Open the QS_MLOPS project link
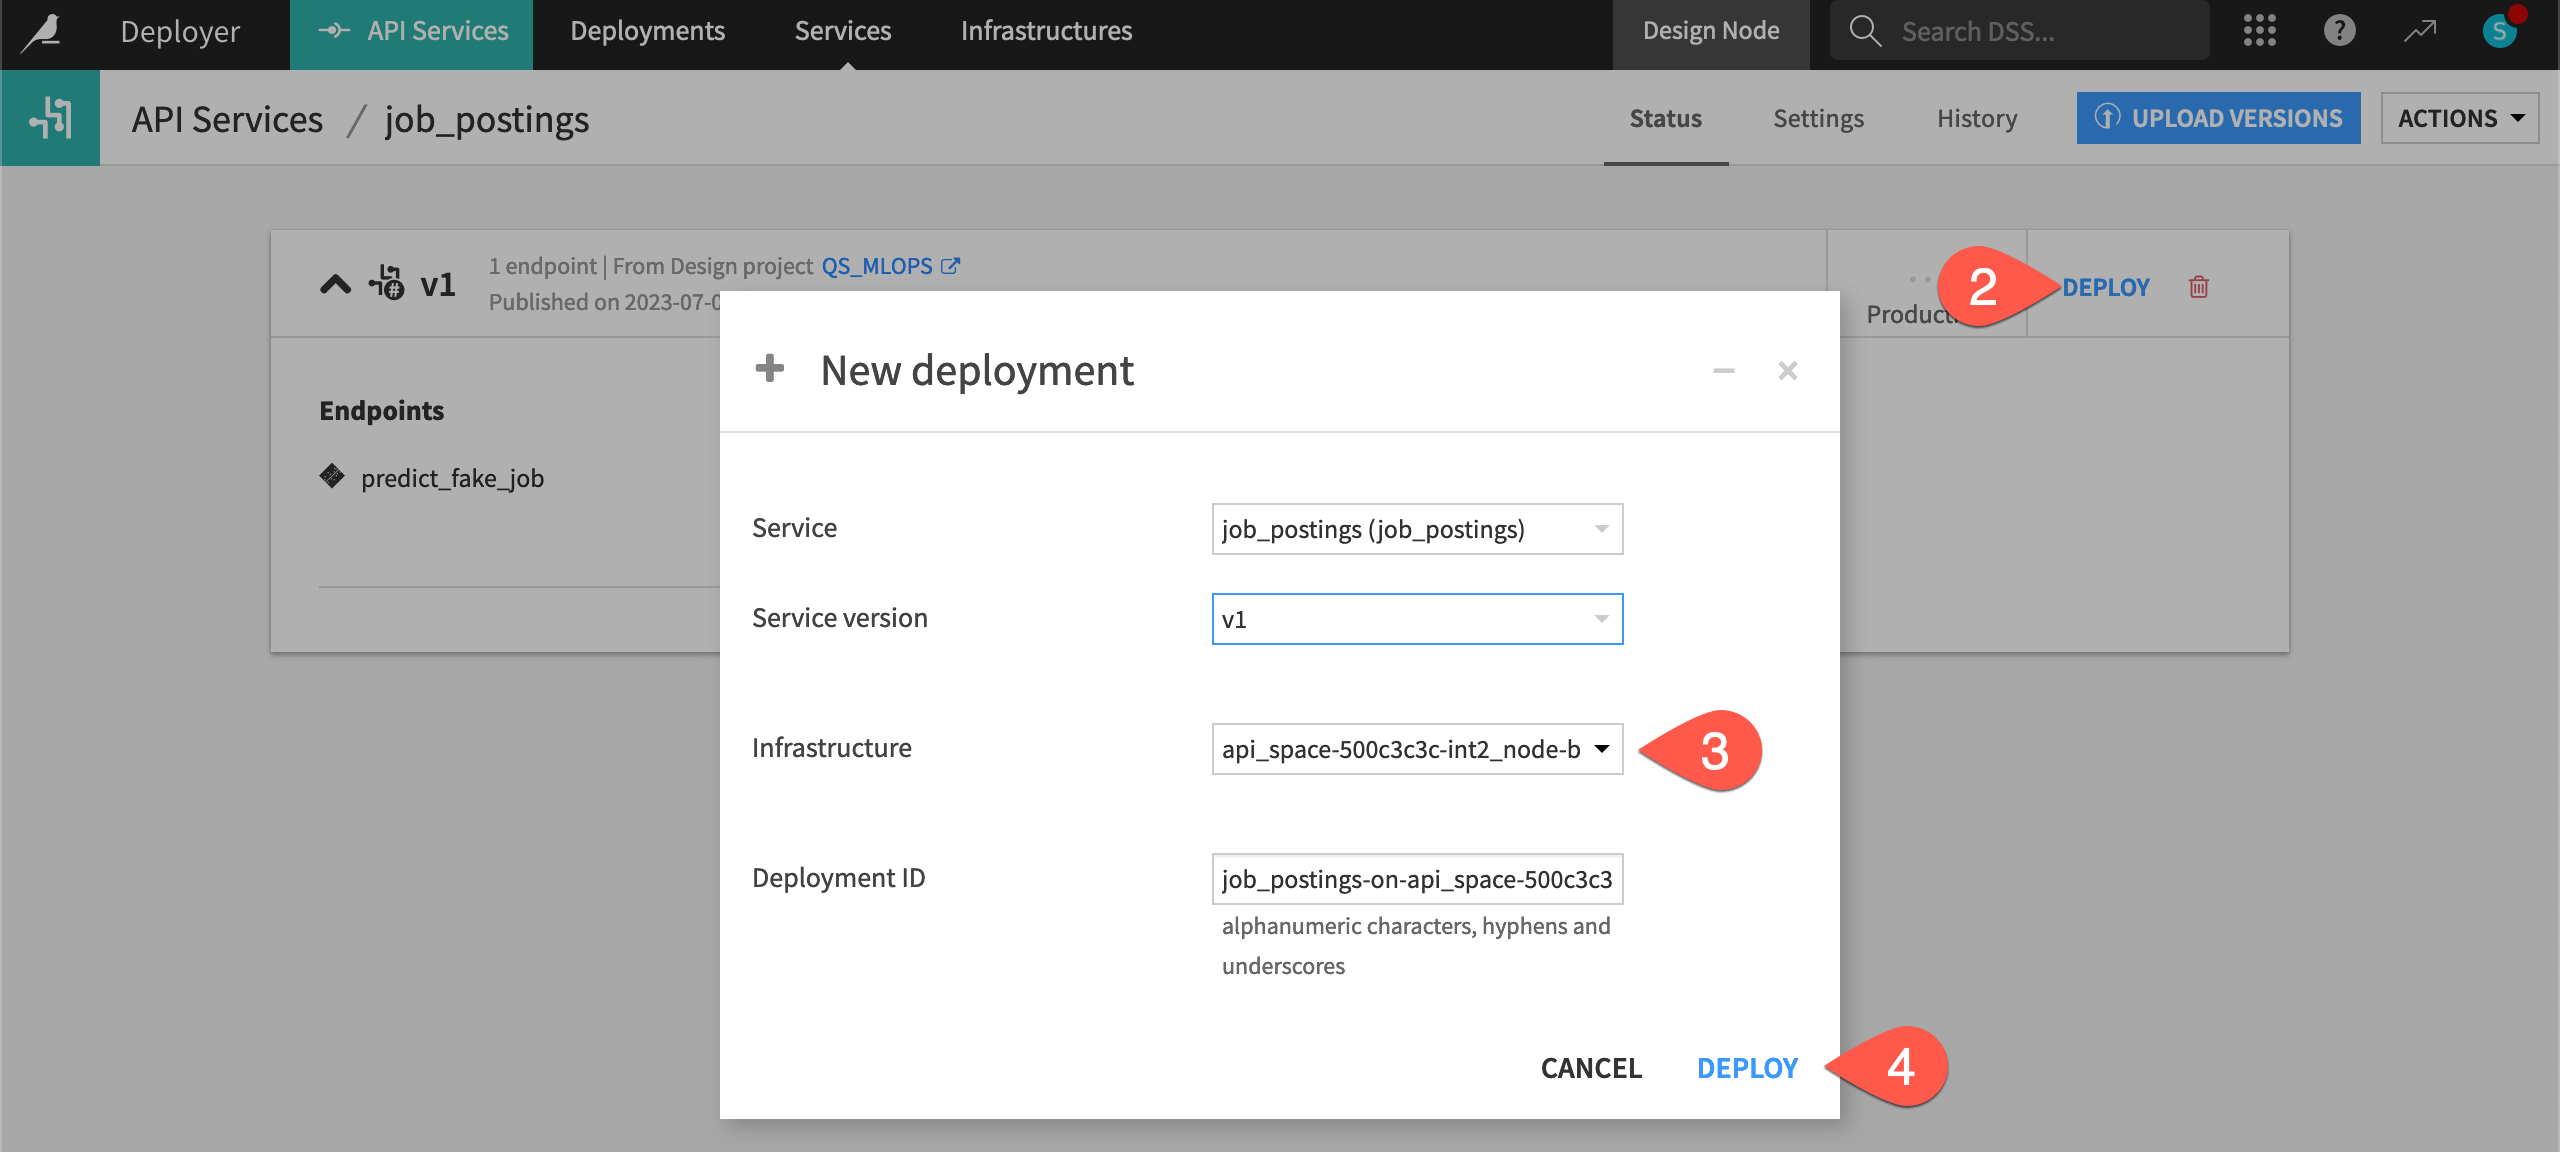This screenshot has height=1152, width=2560. tap(877, 266)
